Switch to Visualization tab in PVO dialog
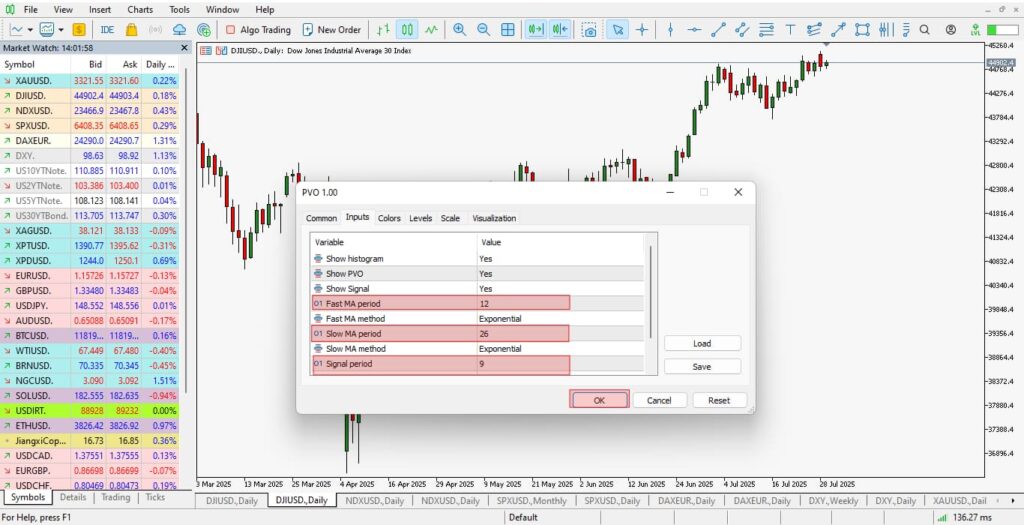This screenshot has width=1024, height=525. 494,218
